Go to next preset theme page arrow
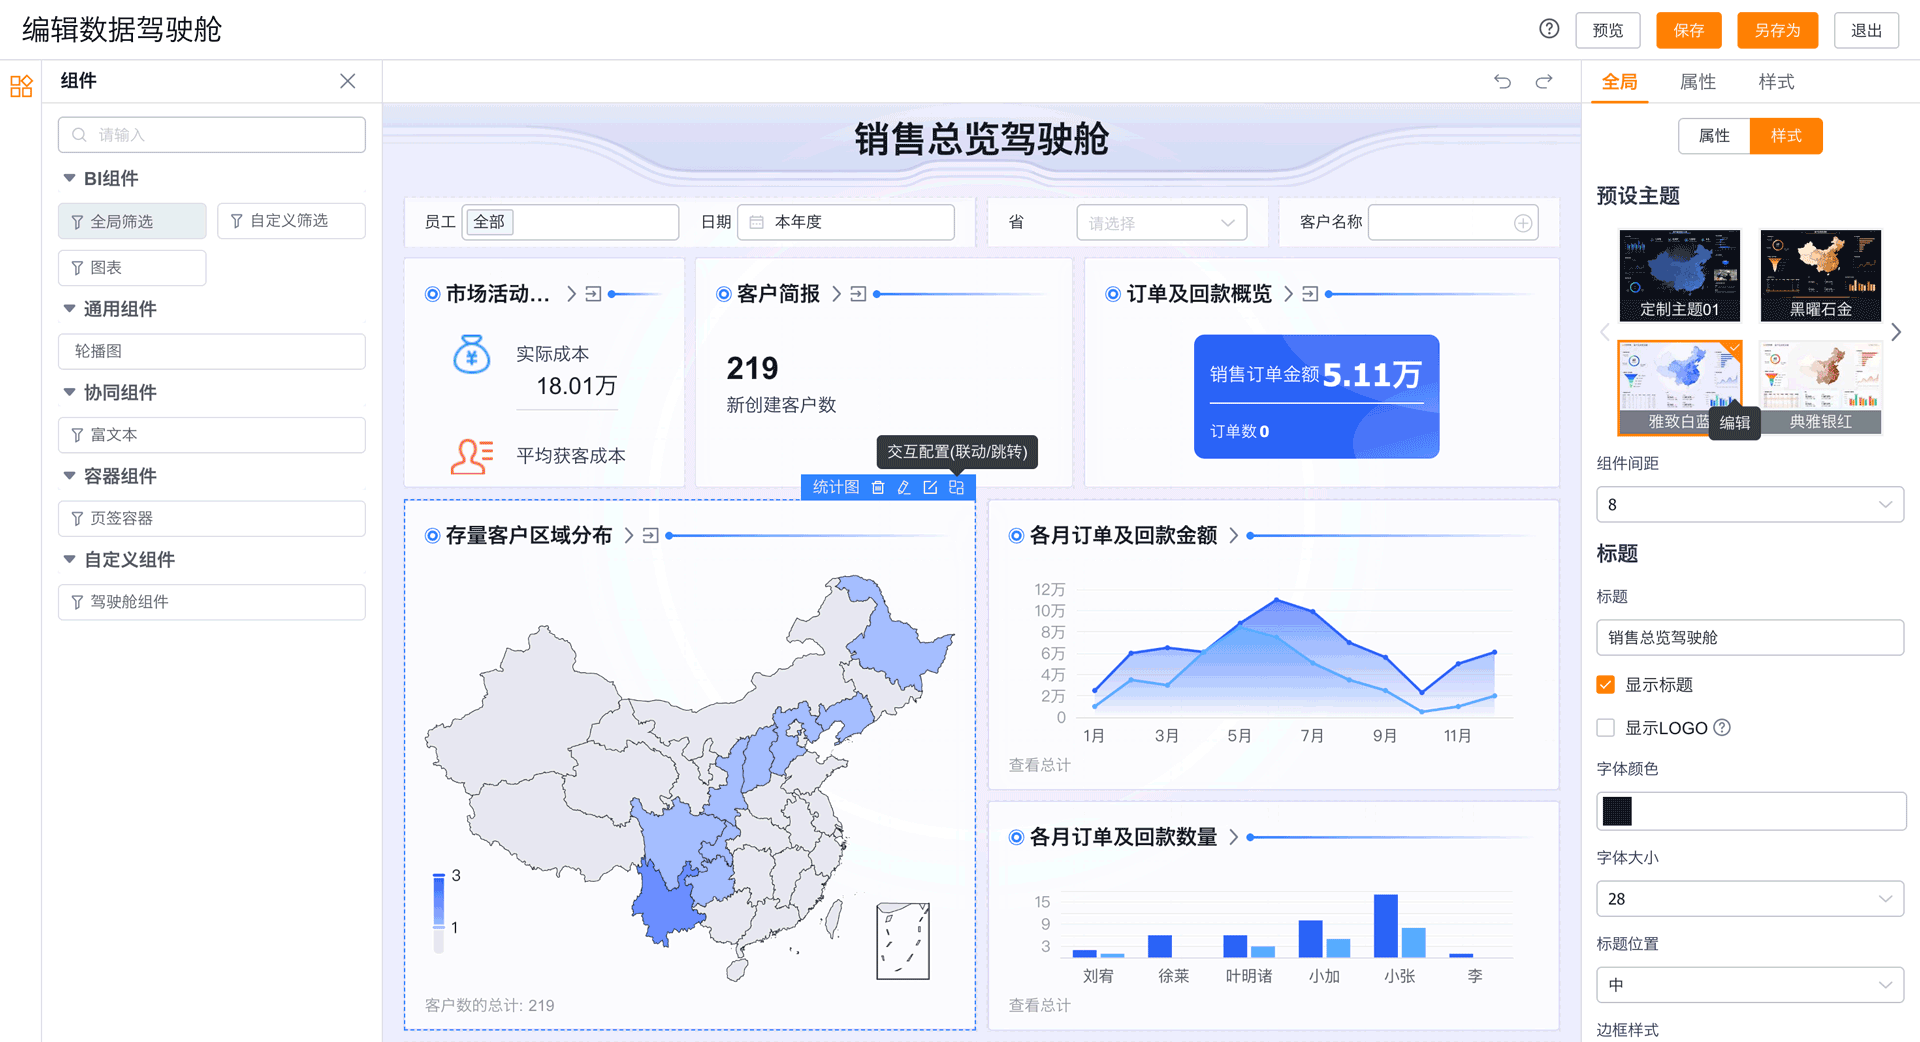This screenshot has height=1042, width=1920. pyautogui.click(x=1896, y=331)
